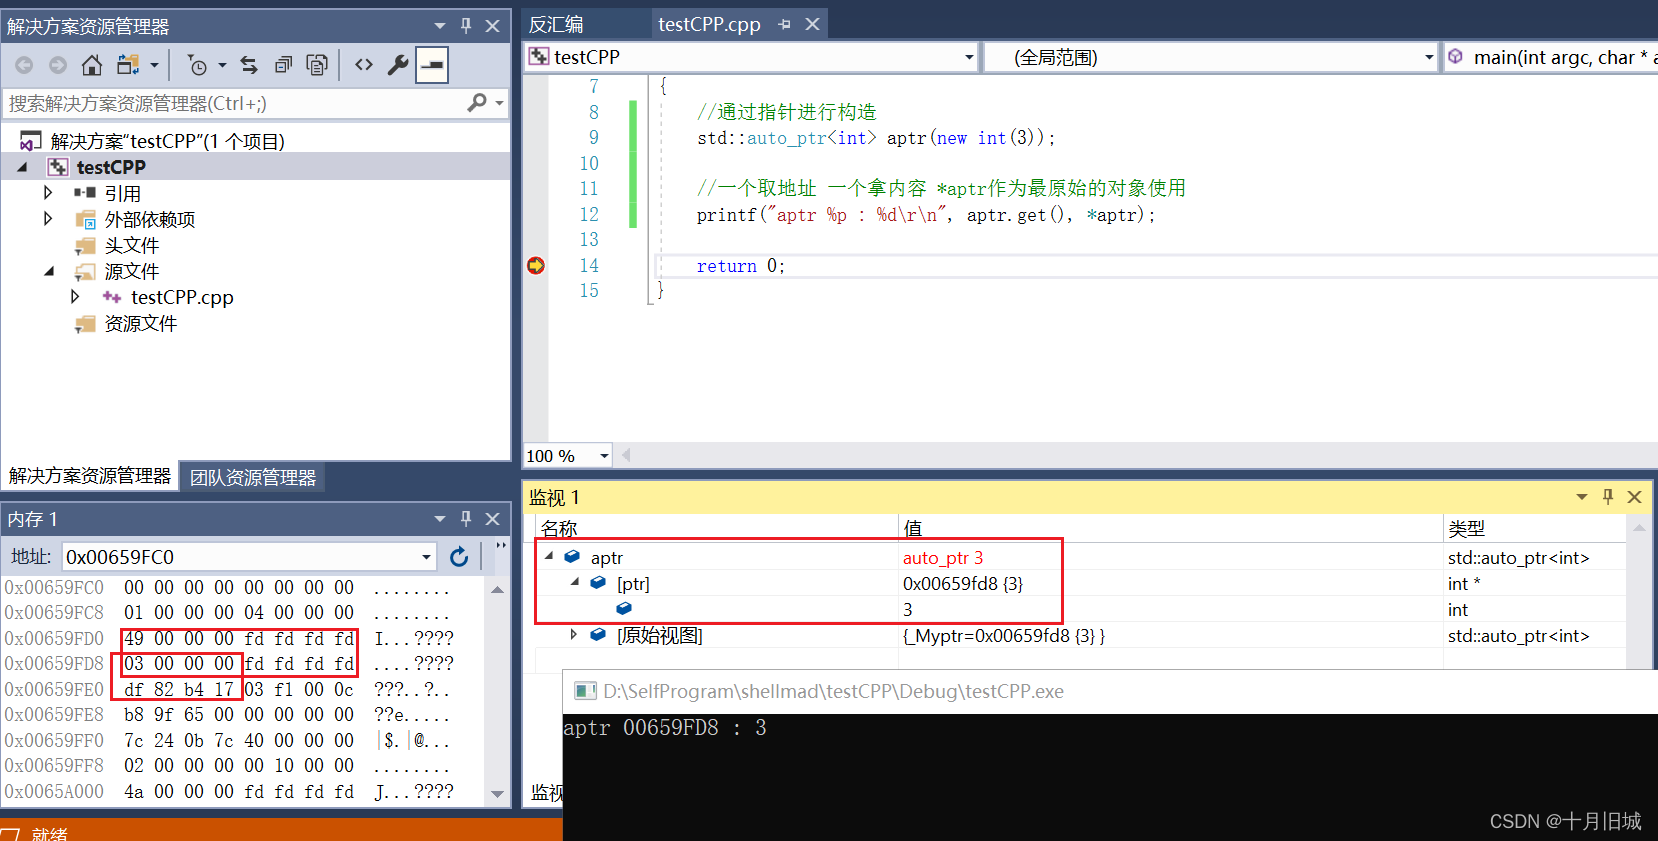Open the main(int argc, char * member dropdown
1658x841 pixels.
pyautogui.click(x=1552, y=57)
